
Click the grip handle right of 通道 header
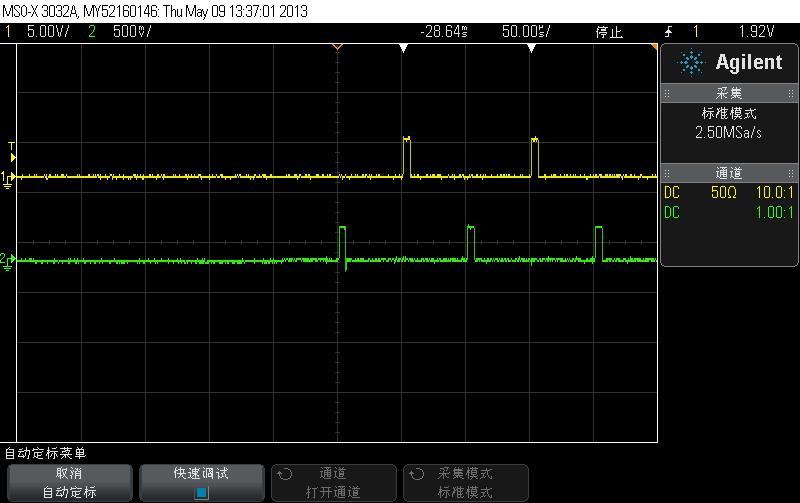click(791, 173)
